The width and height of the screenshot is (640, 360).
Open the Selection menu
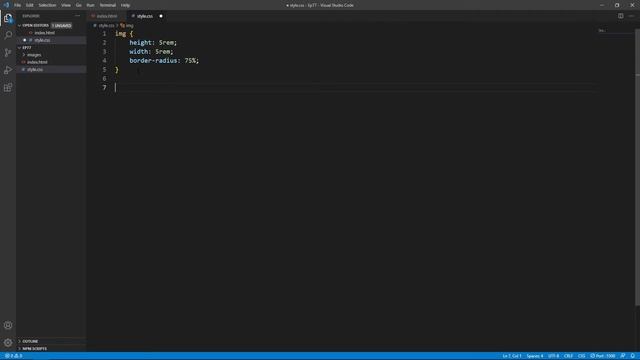(47, 5)
